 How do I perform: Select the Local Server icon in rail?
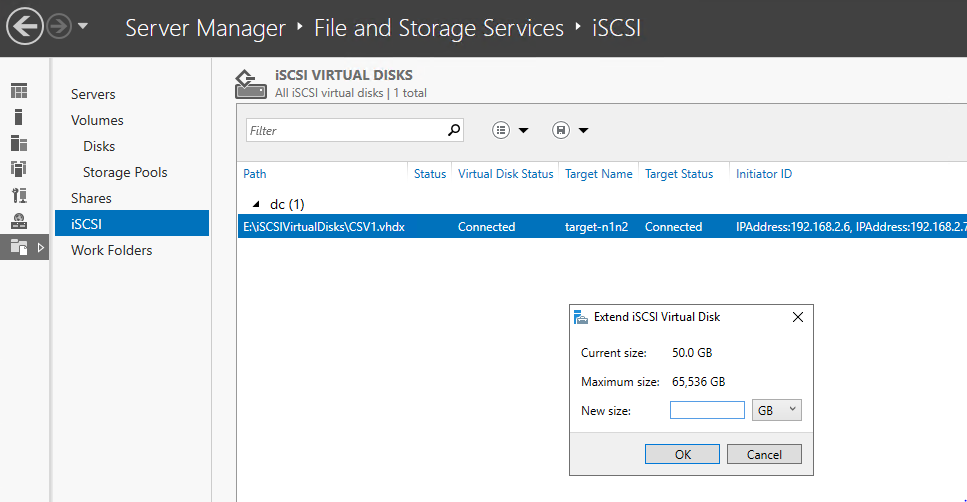pos(19,117)
